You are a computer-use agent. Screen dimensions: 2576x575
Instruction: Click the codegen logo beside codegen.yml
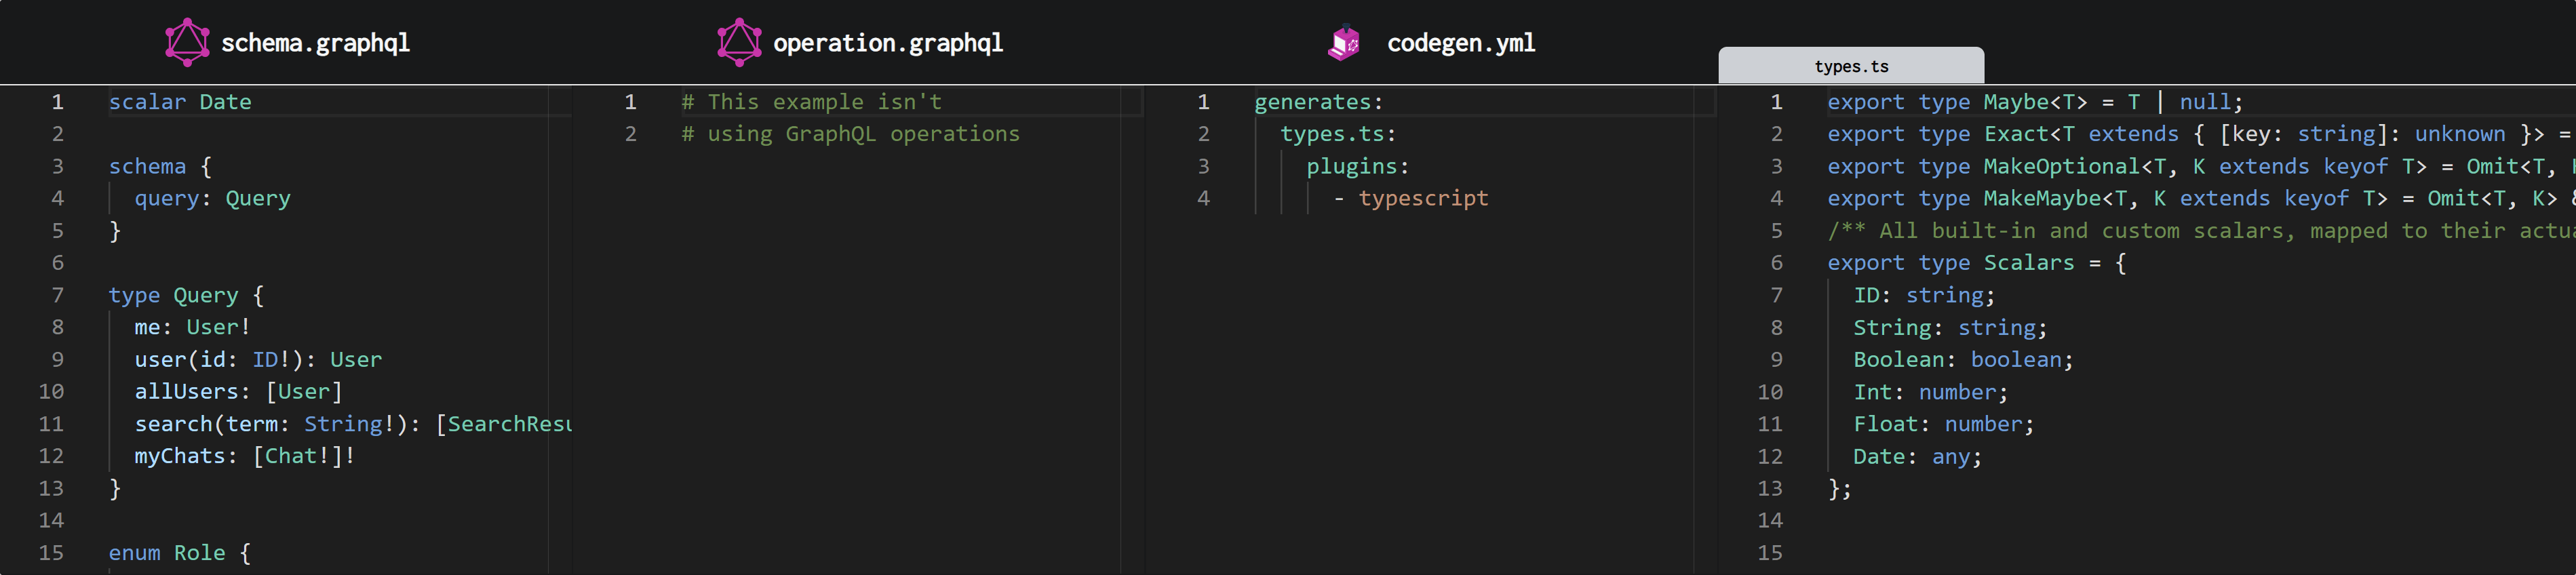[1344, 43]
